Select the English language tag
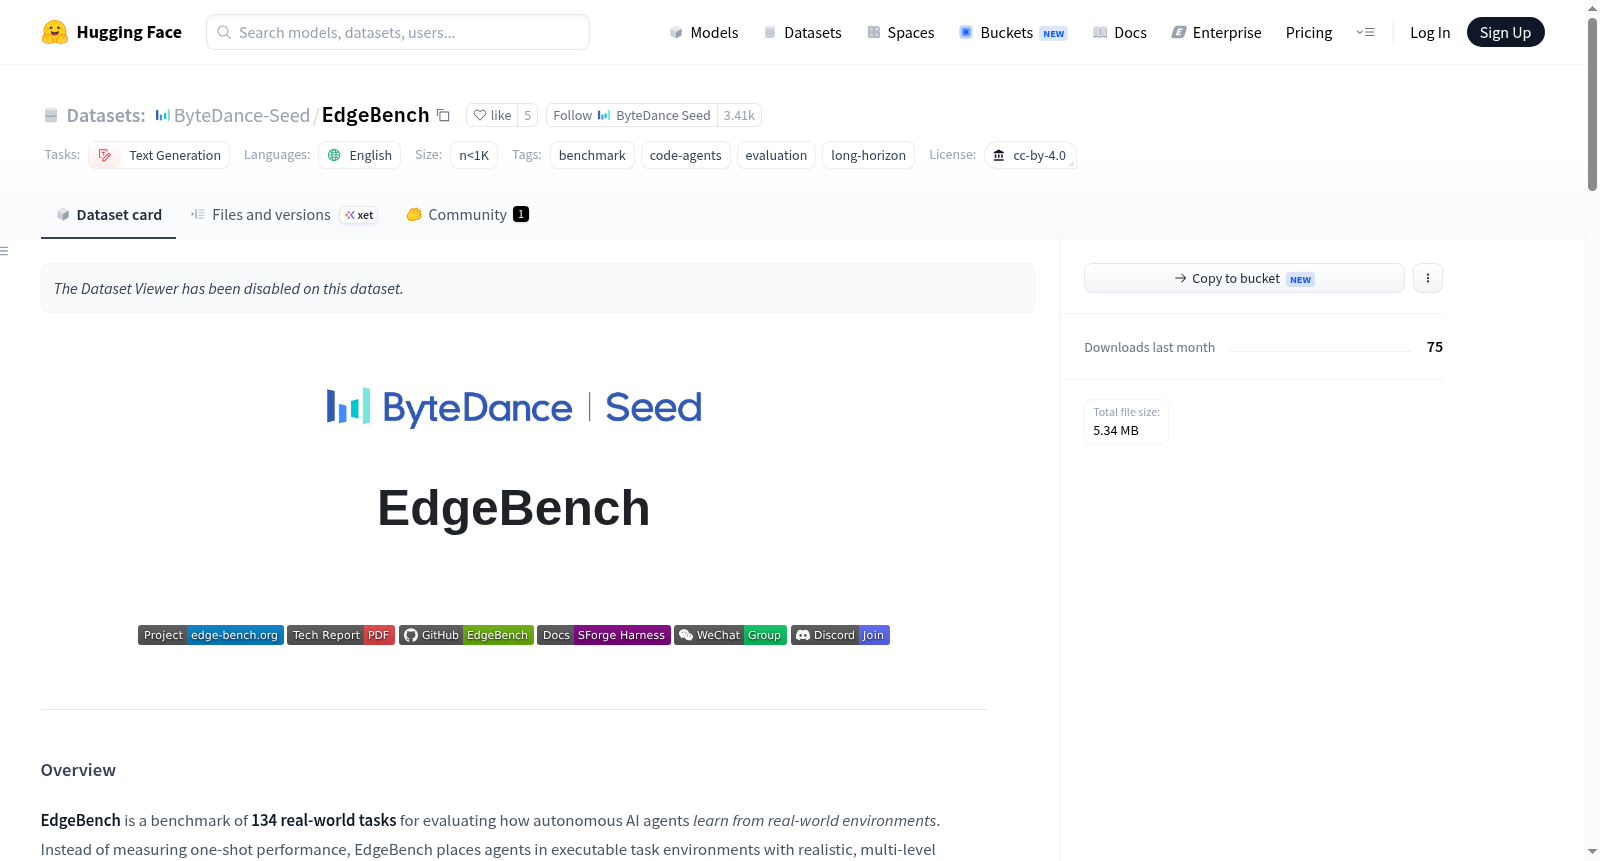 point(360,155)
